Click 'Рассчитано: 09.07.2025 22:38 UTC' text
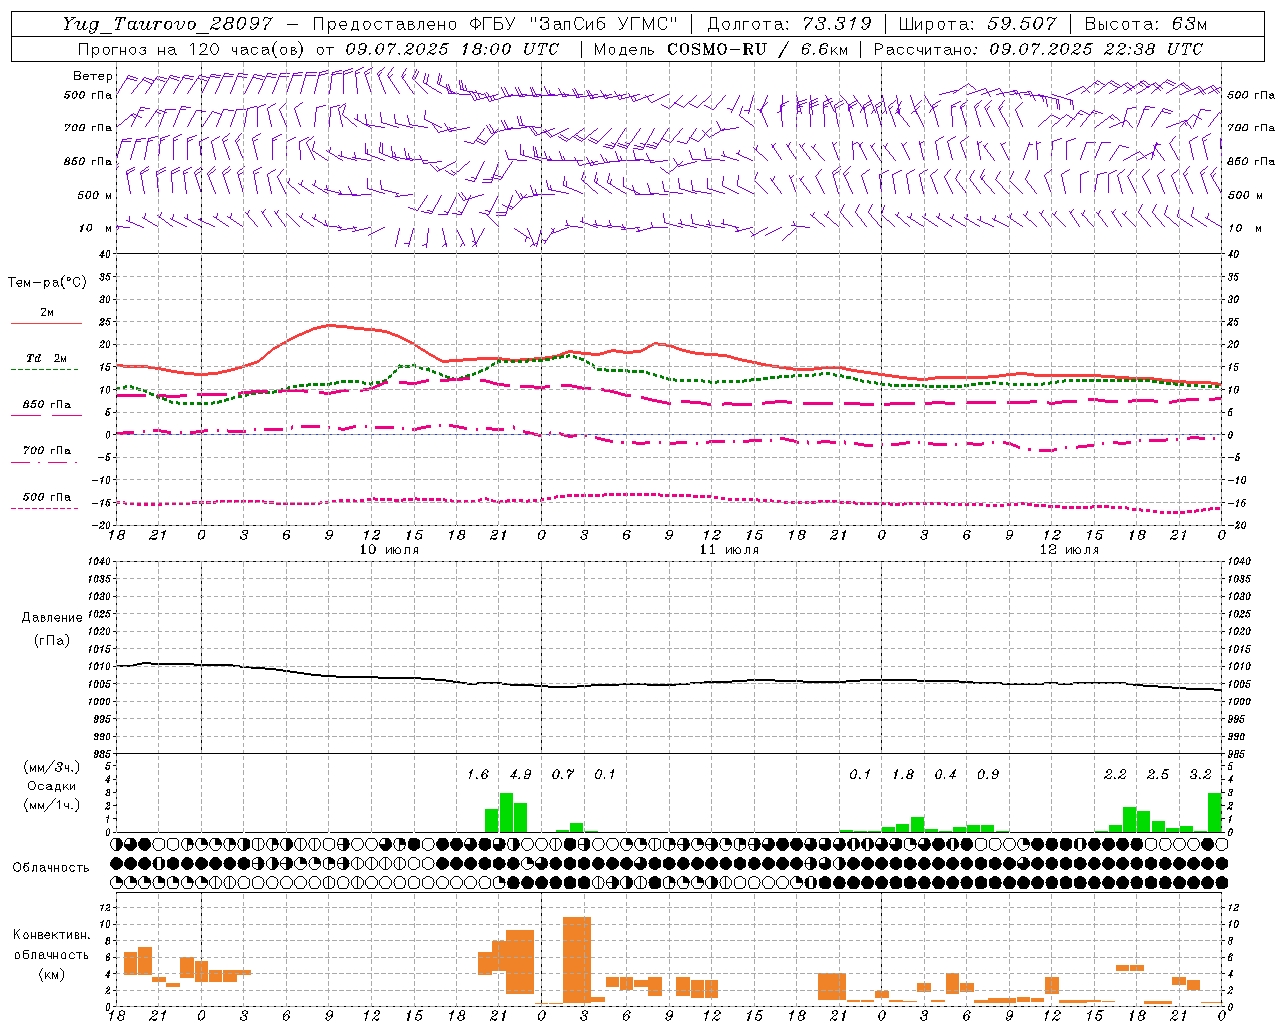The width and height of the screenshot is (1280, 1024). coord(1038,49)
